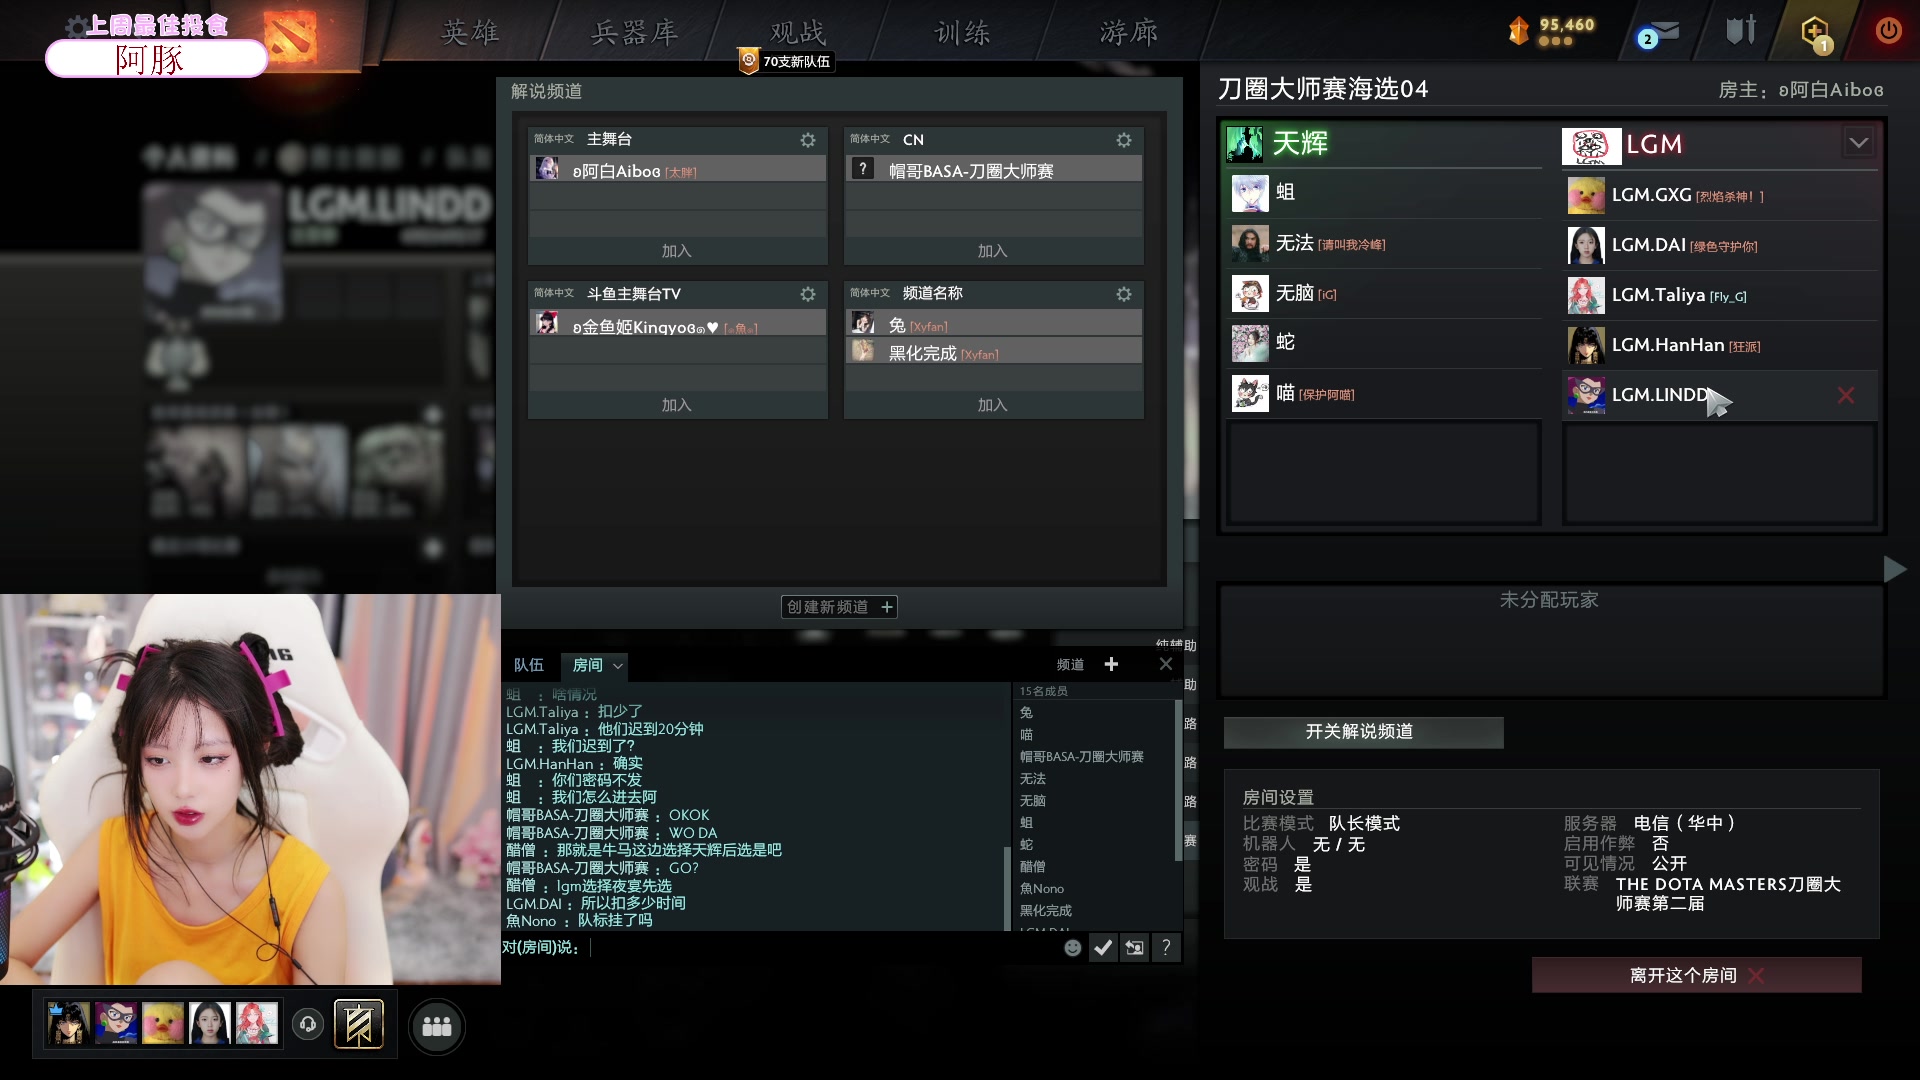Click the chat log scrollbar

[x=1006, y=888]
